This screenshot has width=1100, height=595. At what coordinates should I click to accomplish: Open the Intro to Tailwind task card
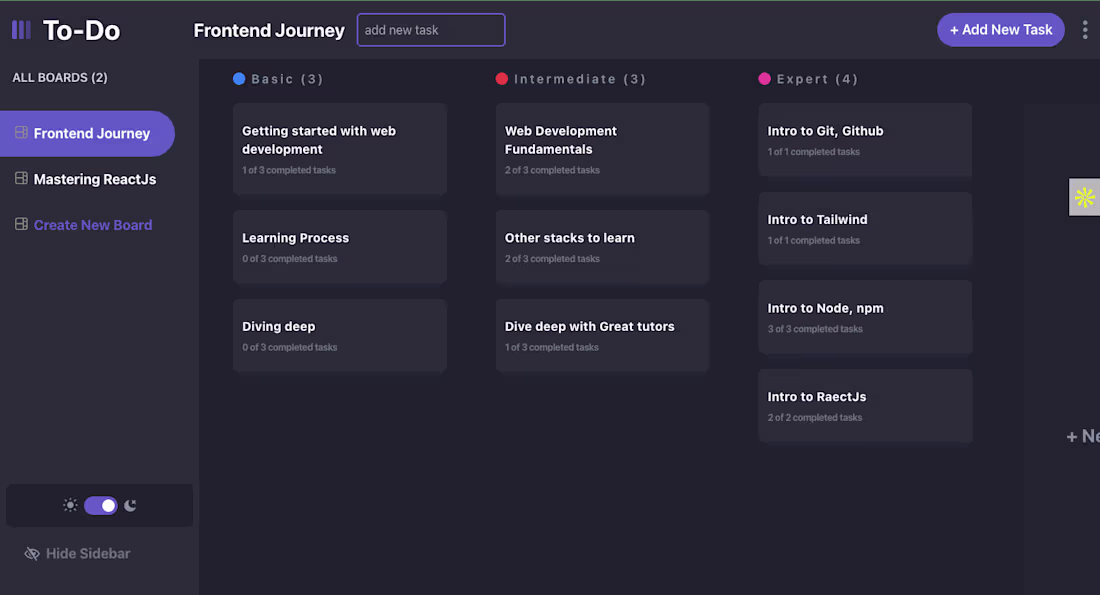[x=865, y=228]
